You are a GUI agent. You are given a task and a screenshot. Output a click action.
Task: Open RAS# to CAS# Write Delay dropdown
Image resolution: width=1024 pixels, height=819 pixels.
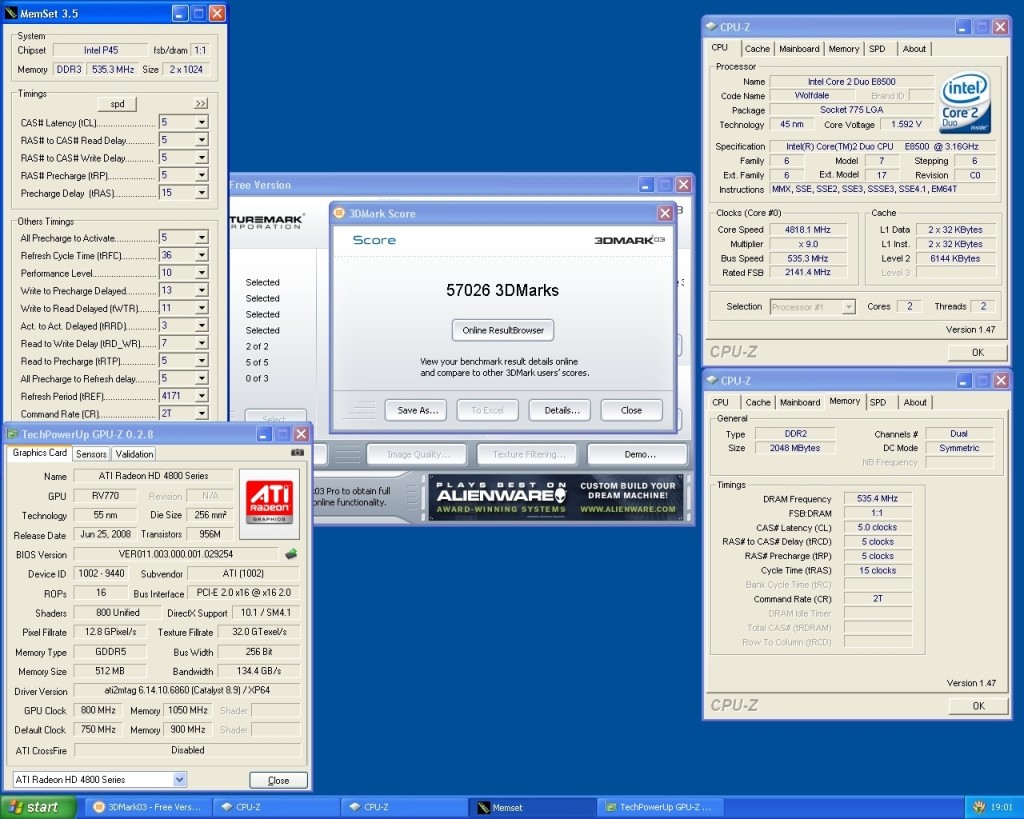[202, 157]
